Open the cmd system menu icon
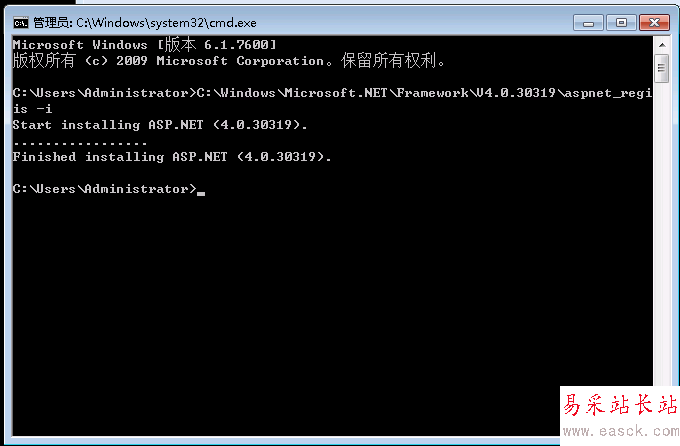This screenshot has width=680, height=446. pos(18,21)
